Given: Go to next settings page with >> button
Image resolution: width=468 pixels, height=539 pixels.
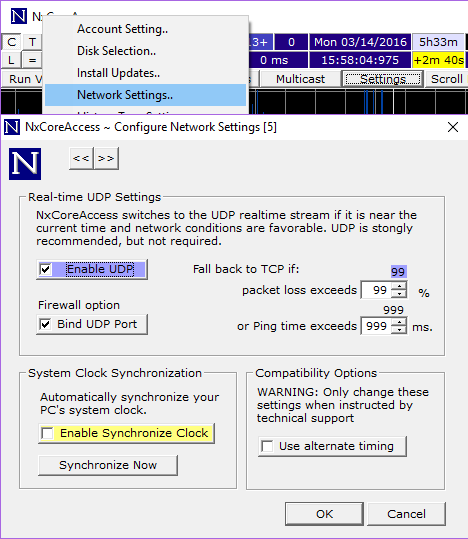Looking at the screenshot, I should coord(106,158).
